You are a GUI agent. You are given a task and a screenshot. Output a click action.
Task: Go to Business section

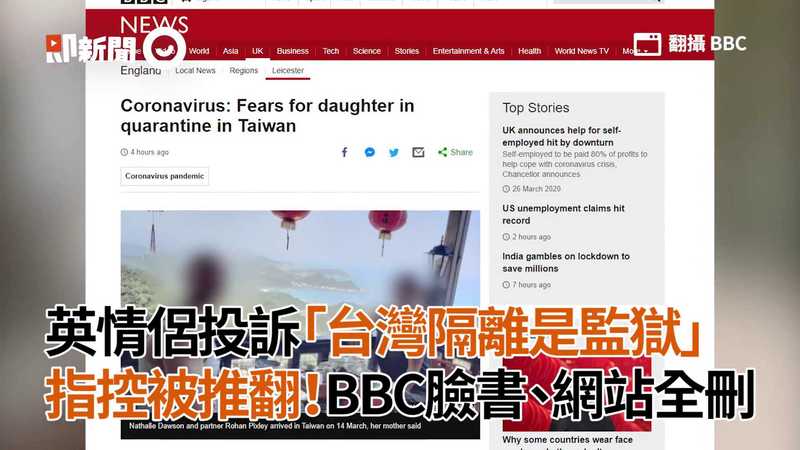(292, 51)
